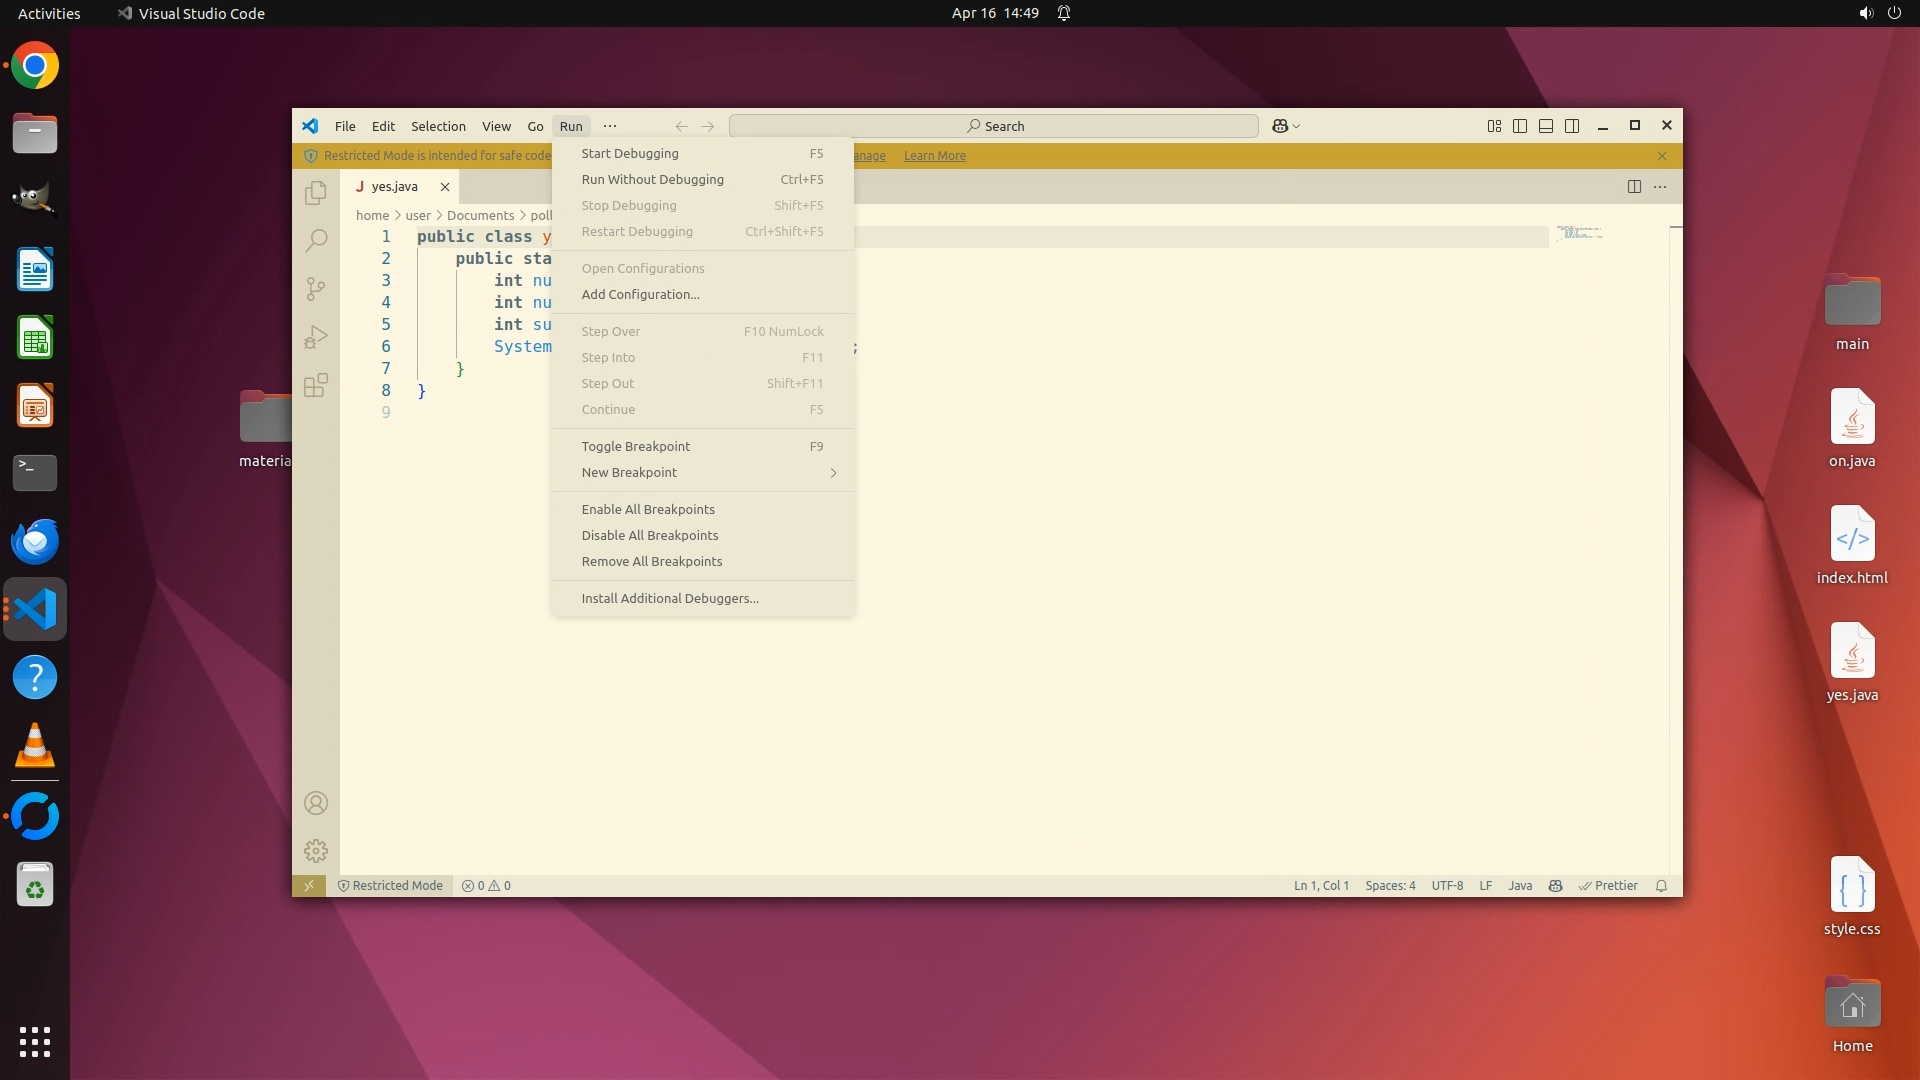Open the Explorer sidebar icon
The image size is (1920, 1080).
pos(316,192)
